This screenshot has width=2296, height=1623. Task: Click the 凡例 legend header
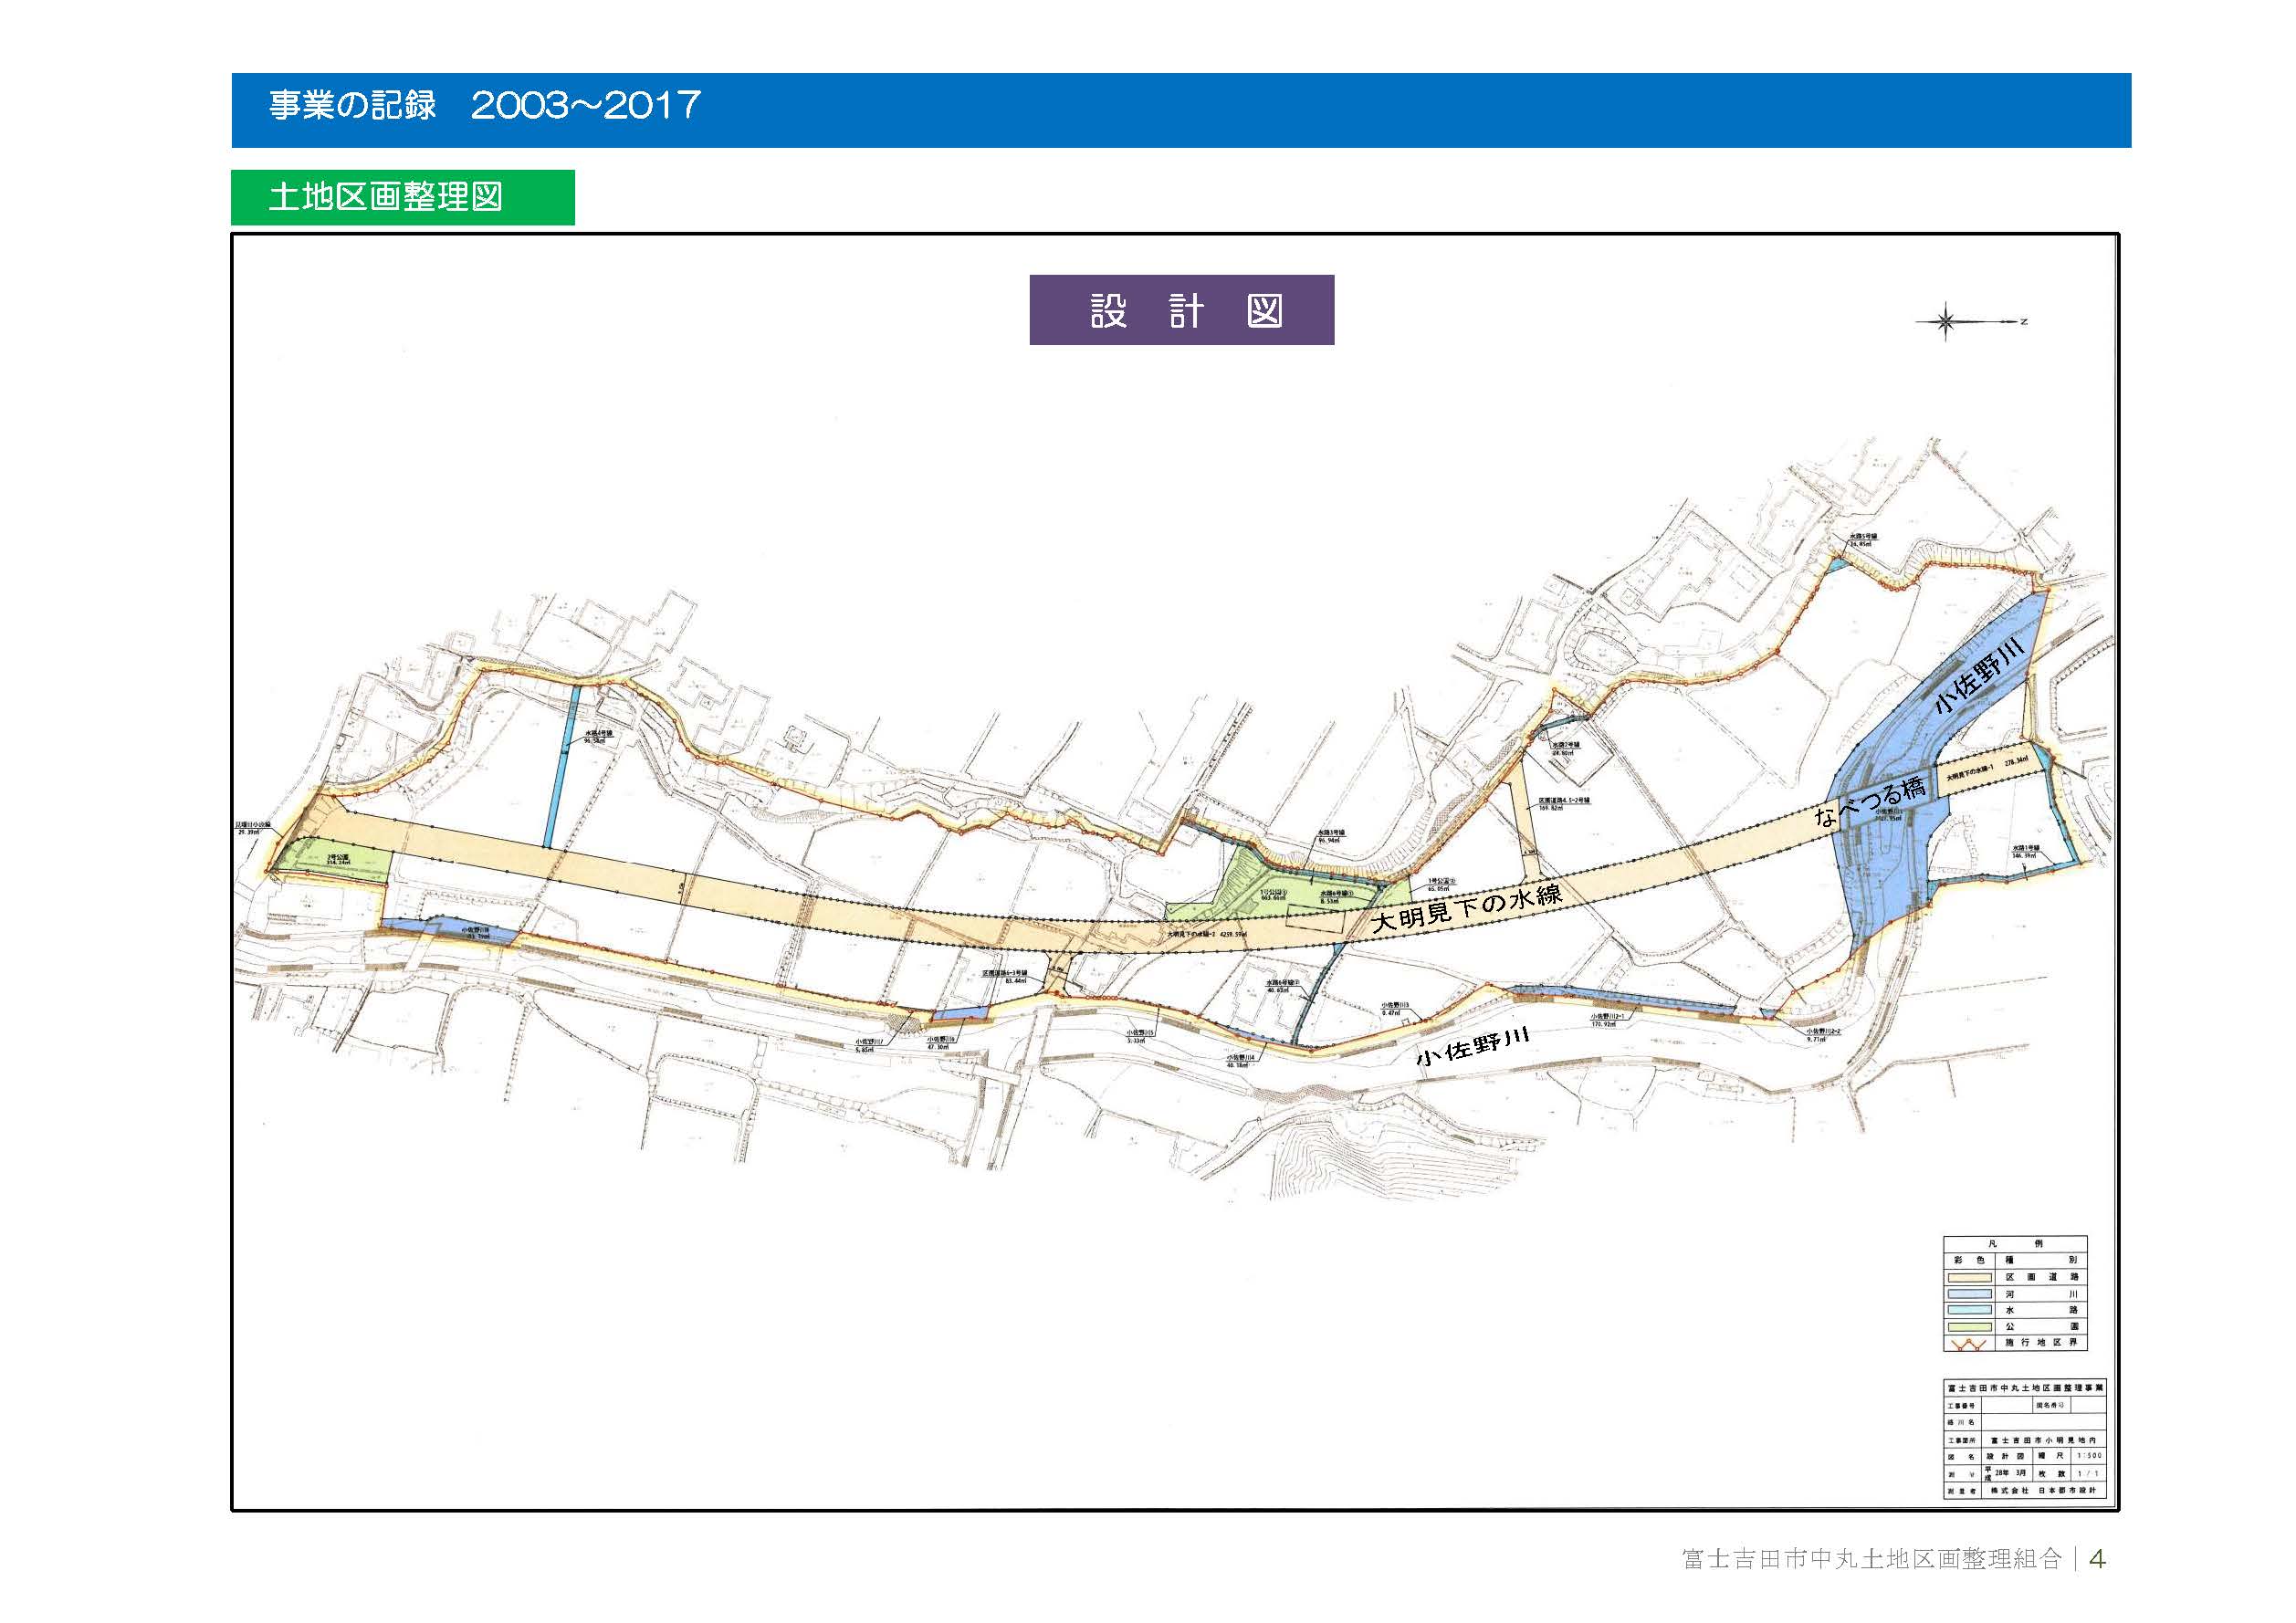pyautogui.click(x=2016, y=1244)
